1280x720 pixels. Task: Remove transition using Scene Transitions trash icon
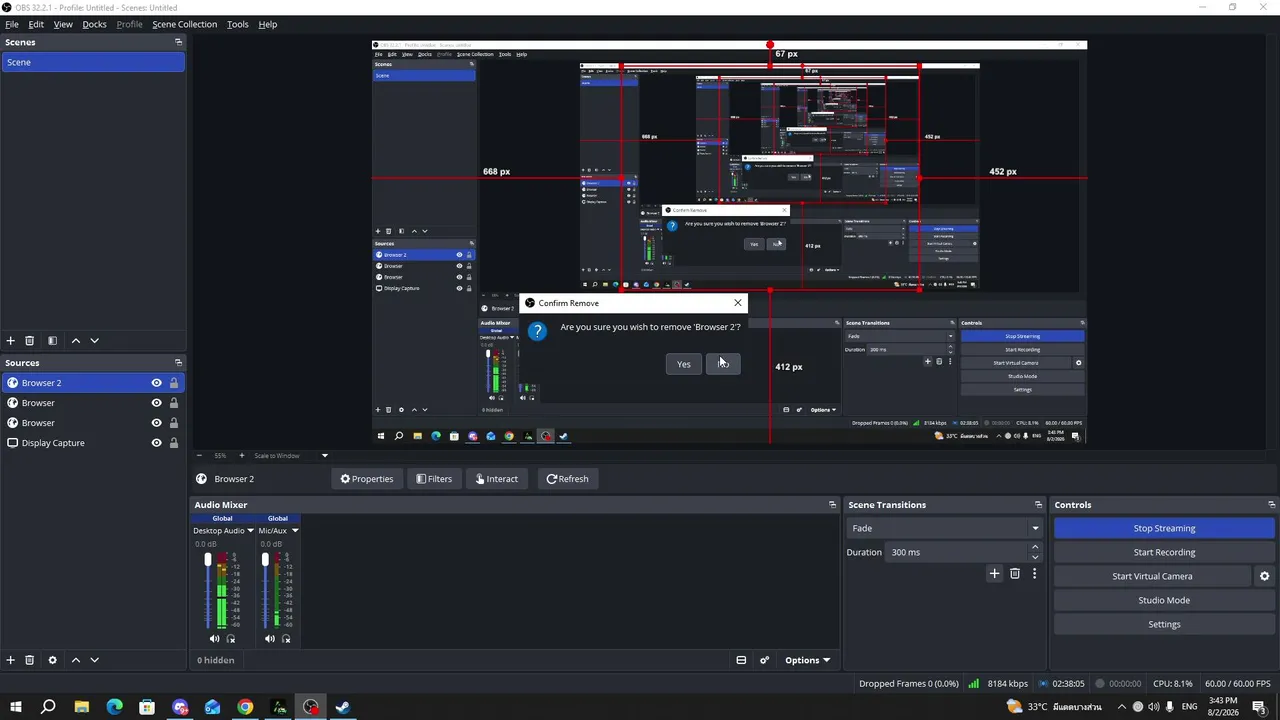click(1015, 574)
